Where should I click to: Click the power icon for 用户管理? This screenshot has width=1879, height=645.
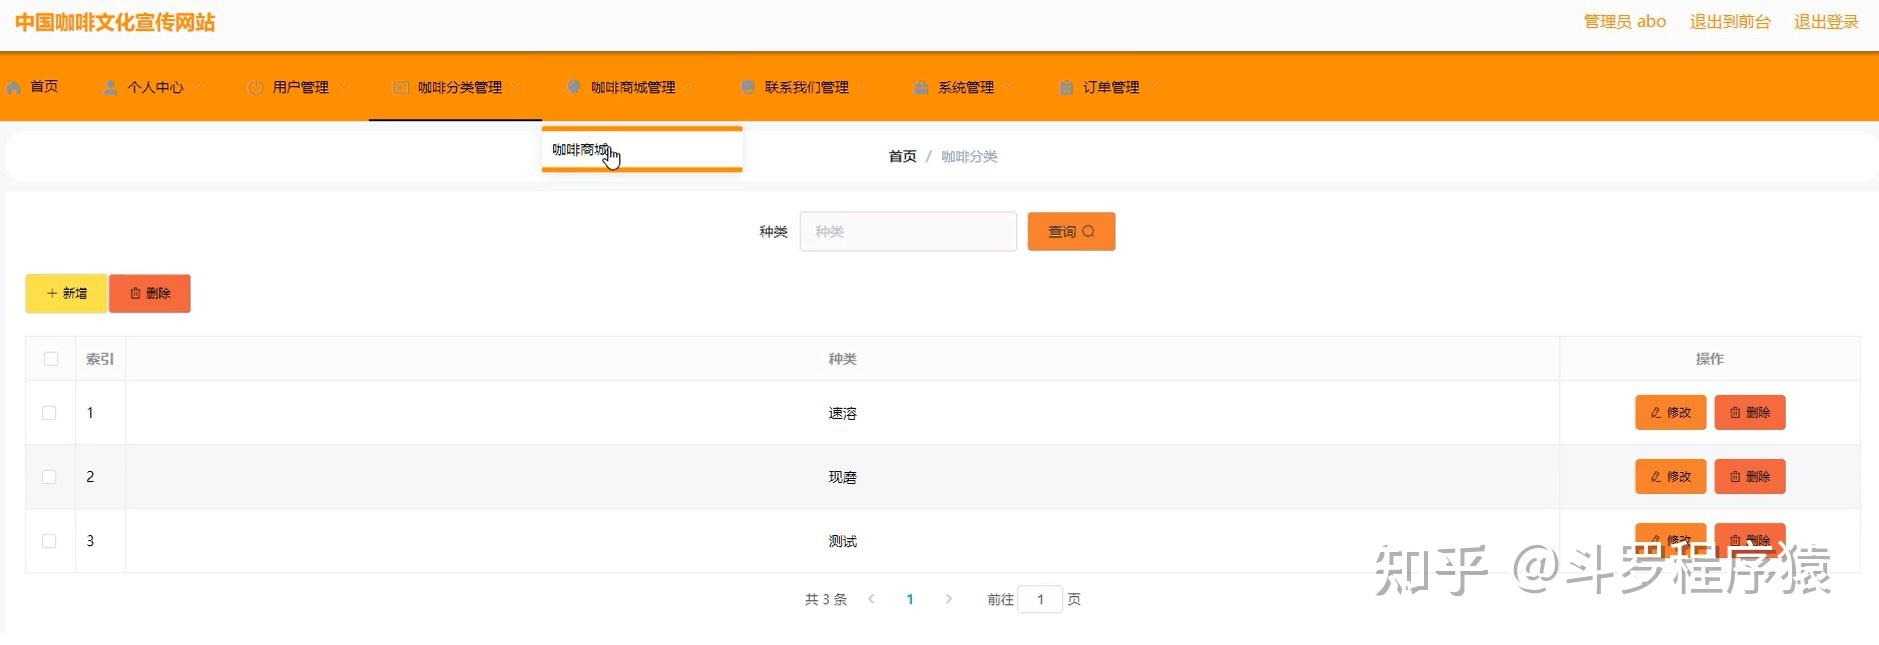[255, 88]
